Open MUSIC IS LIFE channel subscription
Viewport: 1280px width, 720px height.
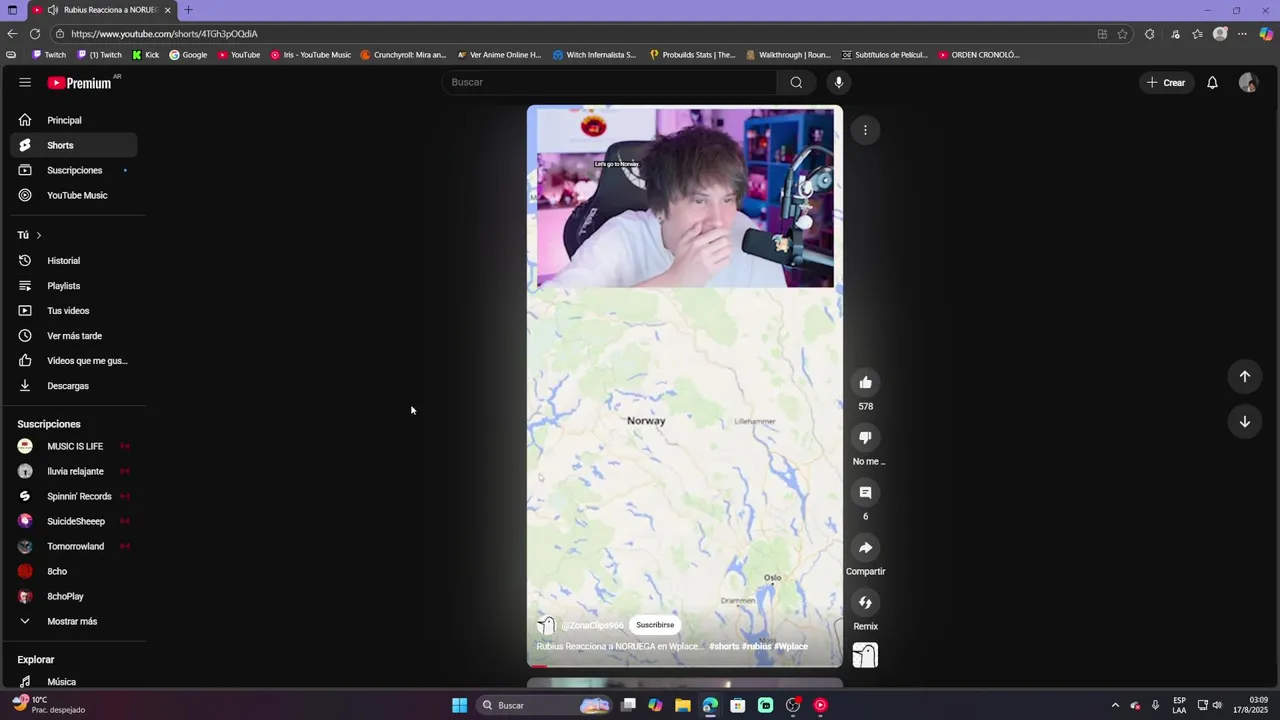click(x=74, y=446)
